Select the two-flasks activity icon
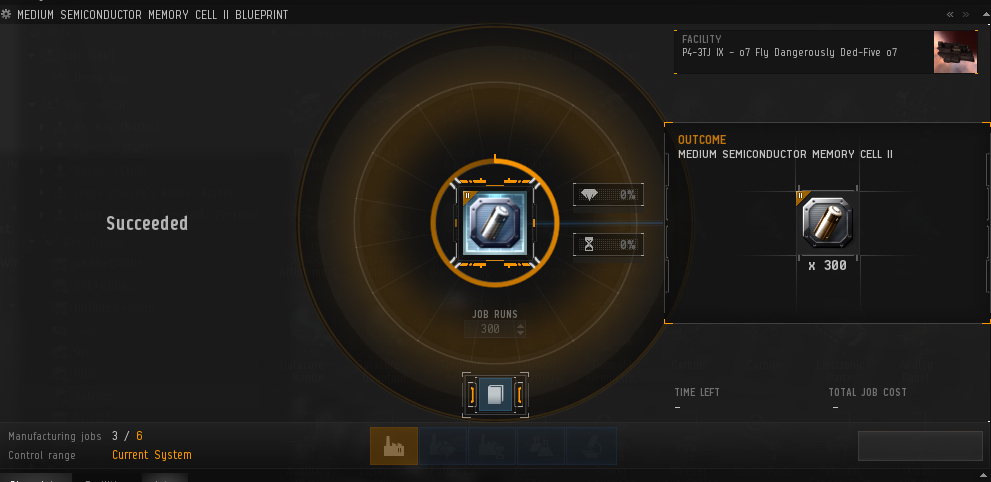Image resolution: width=991 pixels, height=482 pixels. point(541,446)
